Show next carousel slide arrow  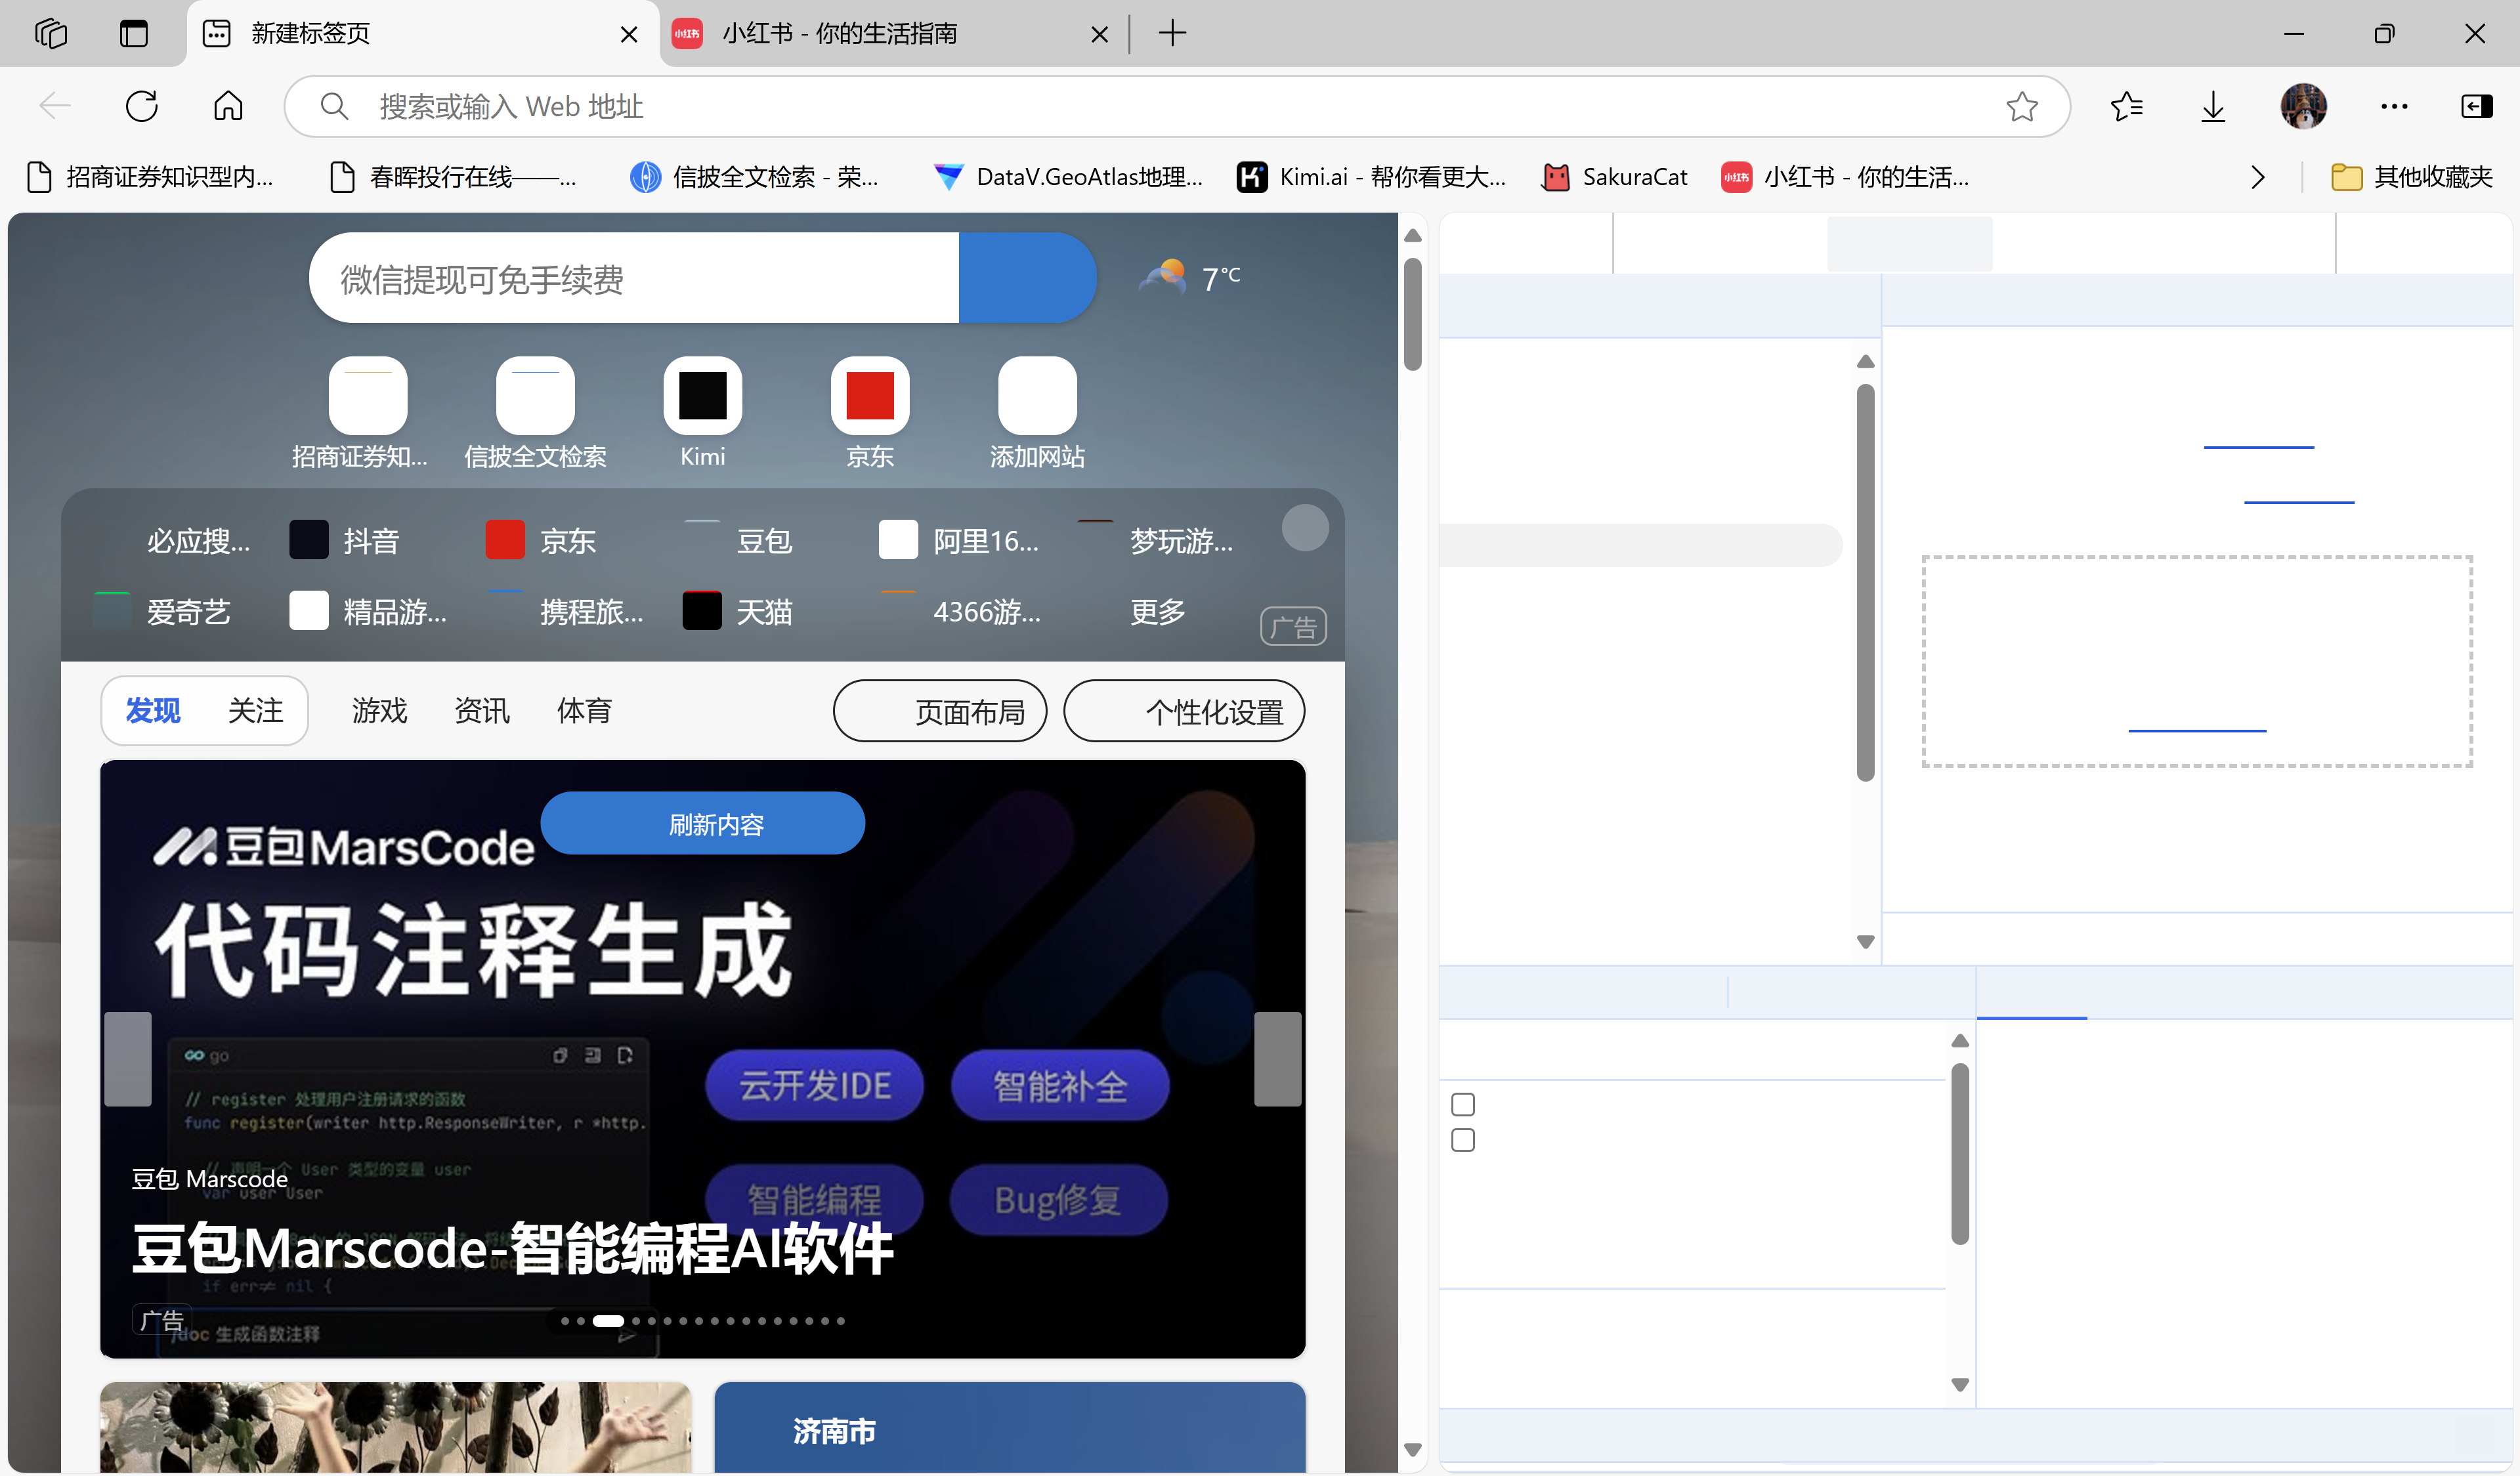click(1277, 1059)
